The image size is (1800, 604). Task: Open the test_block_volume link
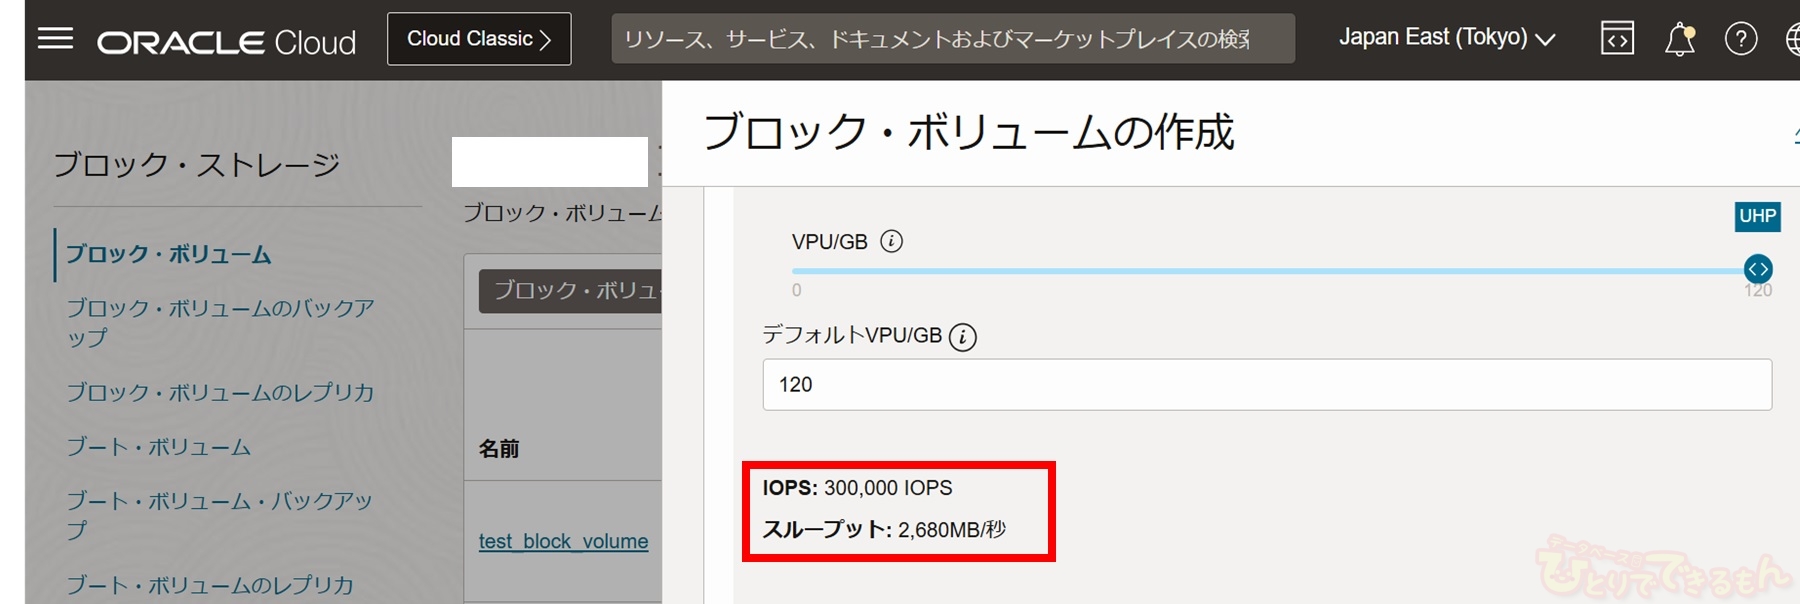[563, 541]
